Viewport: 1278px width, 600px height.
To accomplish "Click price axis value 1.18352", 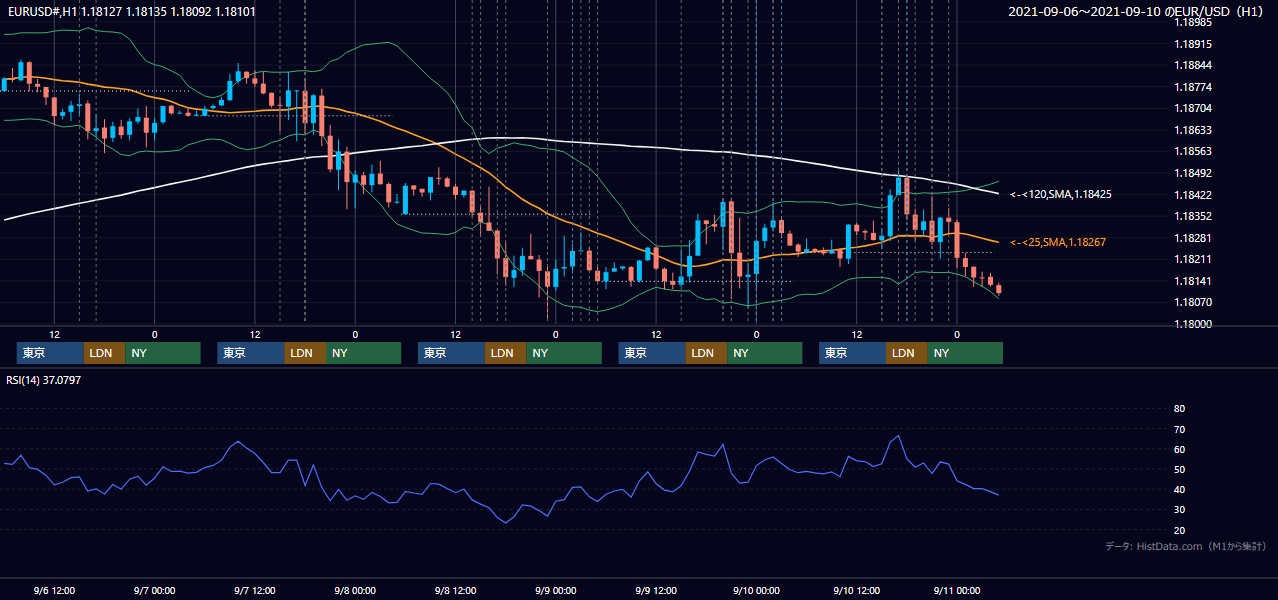I will tap(1192, 216).
